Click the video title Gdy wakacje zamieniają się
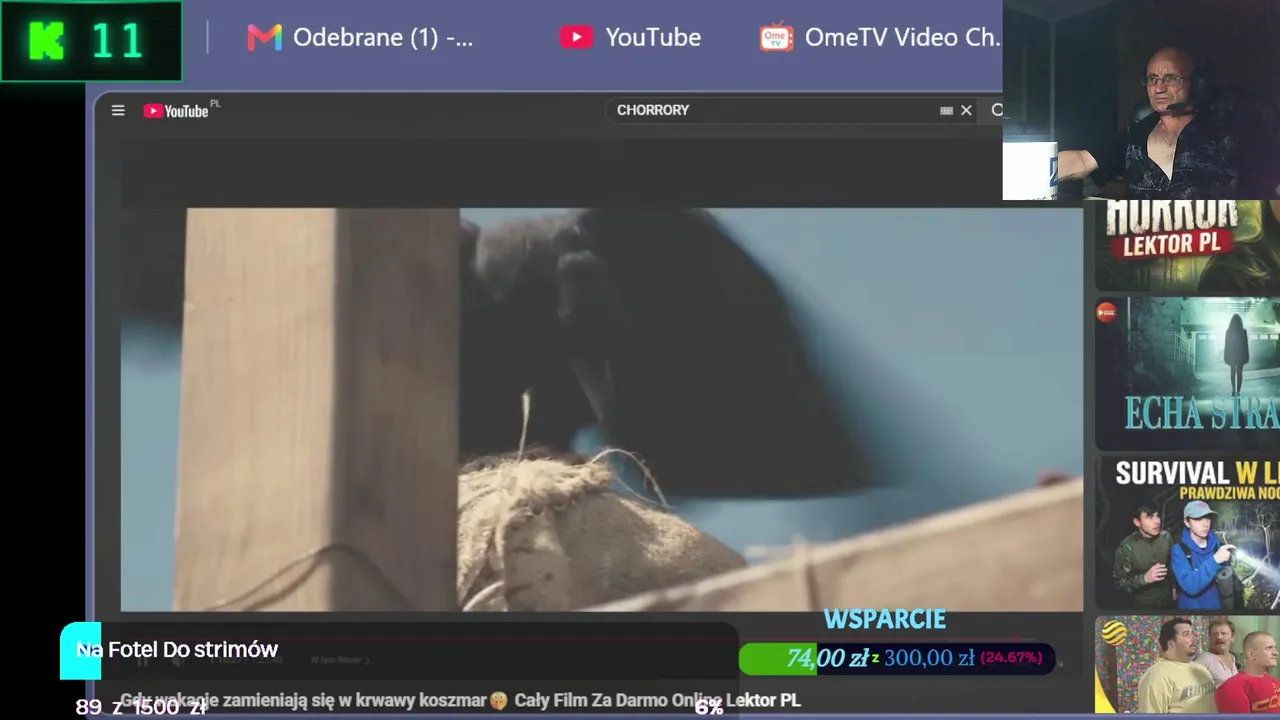Viewport: 1280px width, 720px height. click(460, 700)
